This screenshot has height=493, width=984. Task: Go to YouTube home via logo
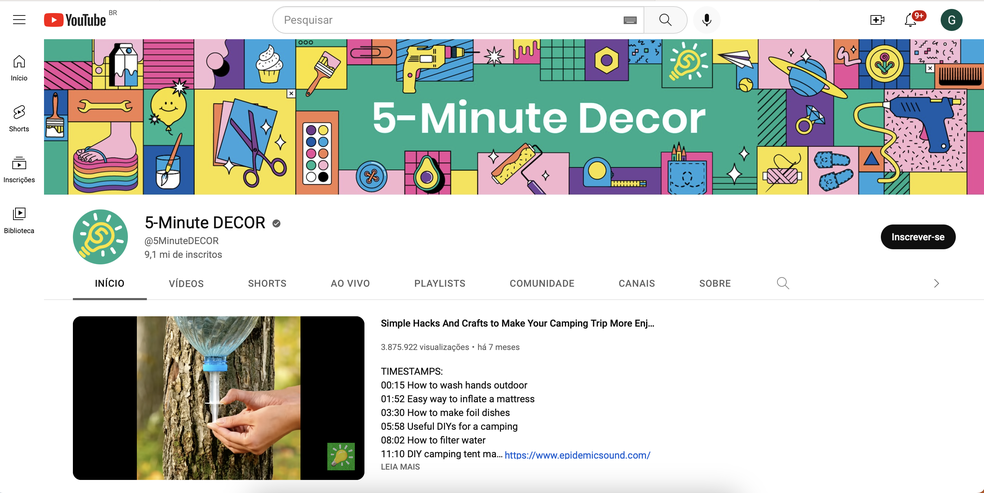pos(75,20)
